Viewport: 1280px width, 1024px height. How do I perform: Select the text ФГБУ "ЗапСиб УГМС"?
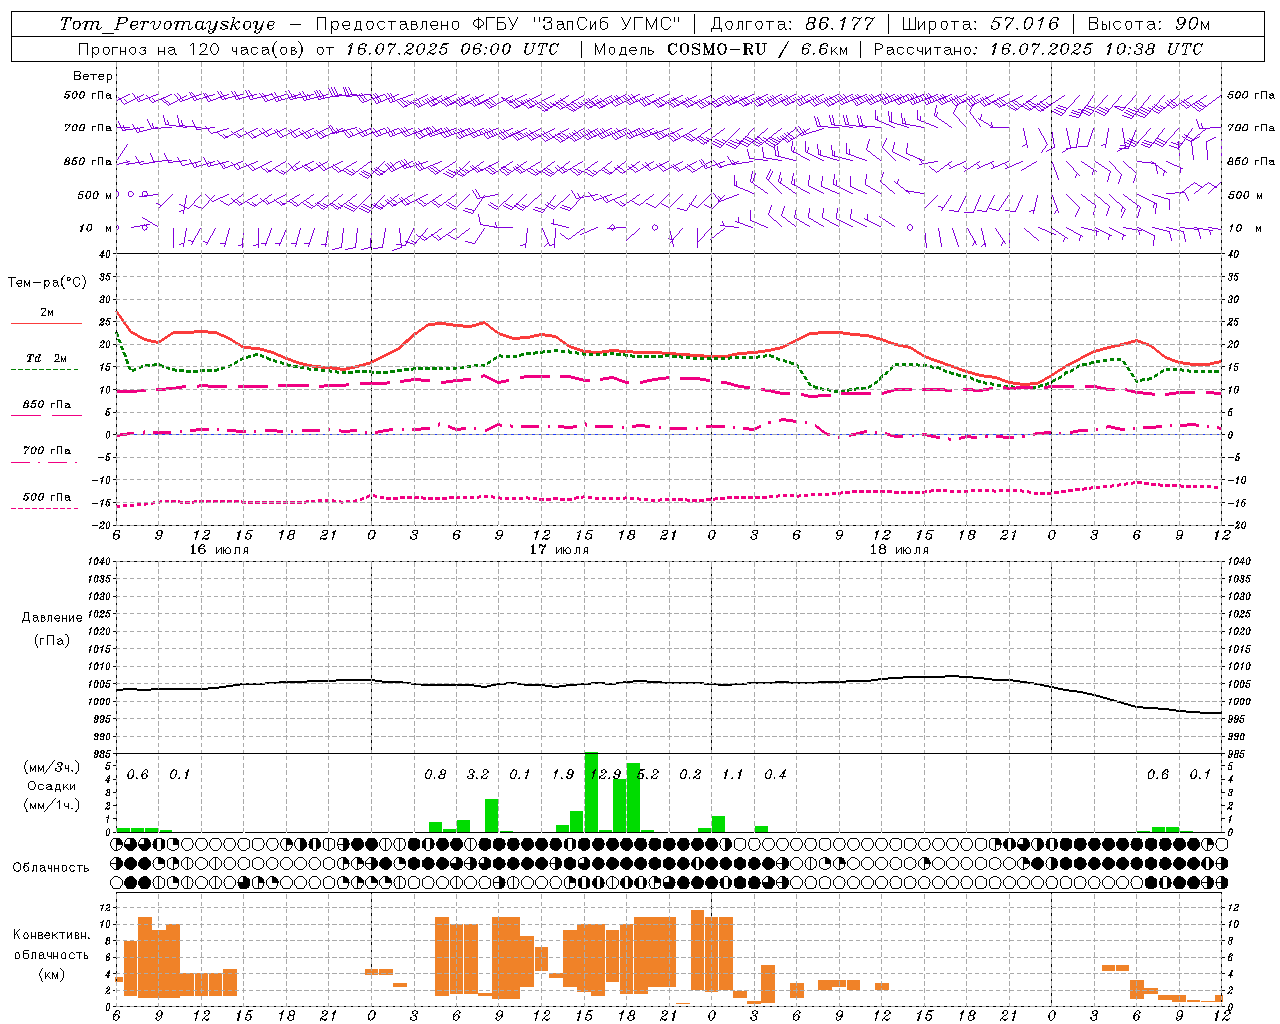pos(576,24)
